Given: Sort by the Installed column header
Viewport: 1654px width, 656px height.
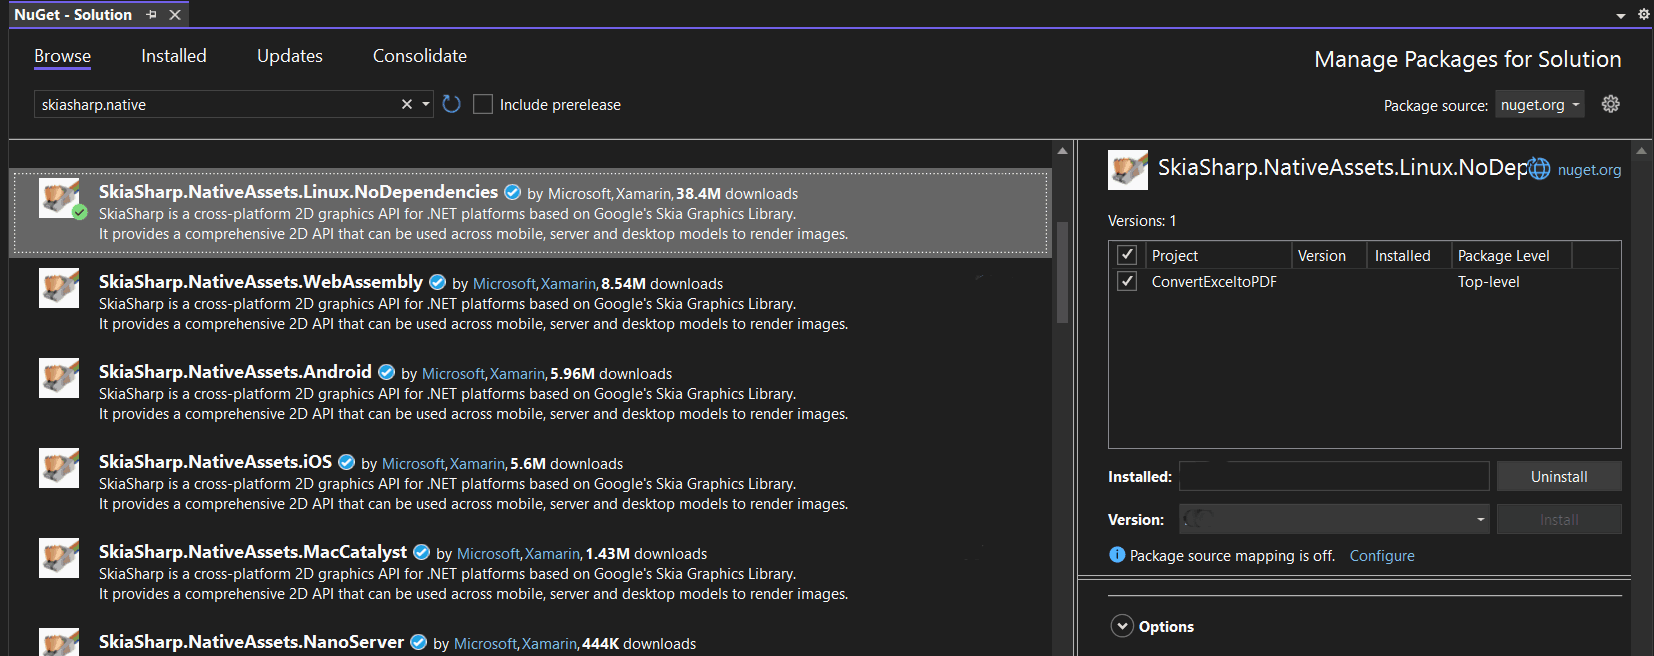Looking at the screenshot, I should coord(1409,255).
